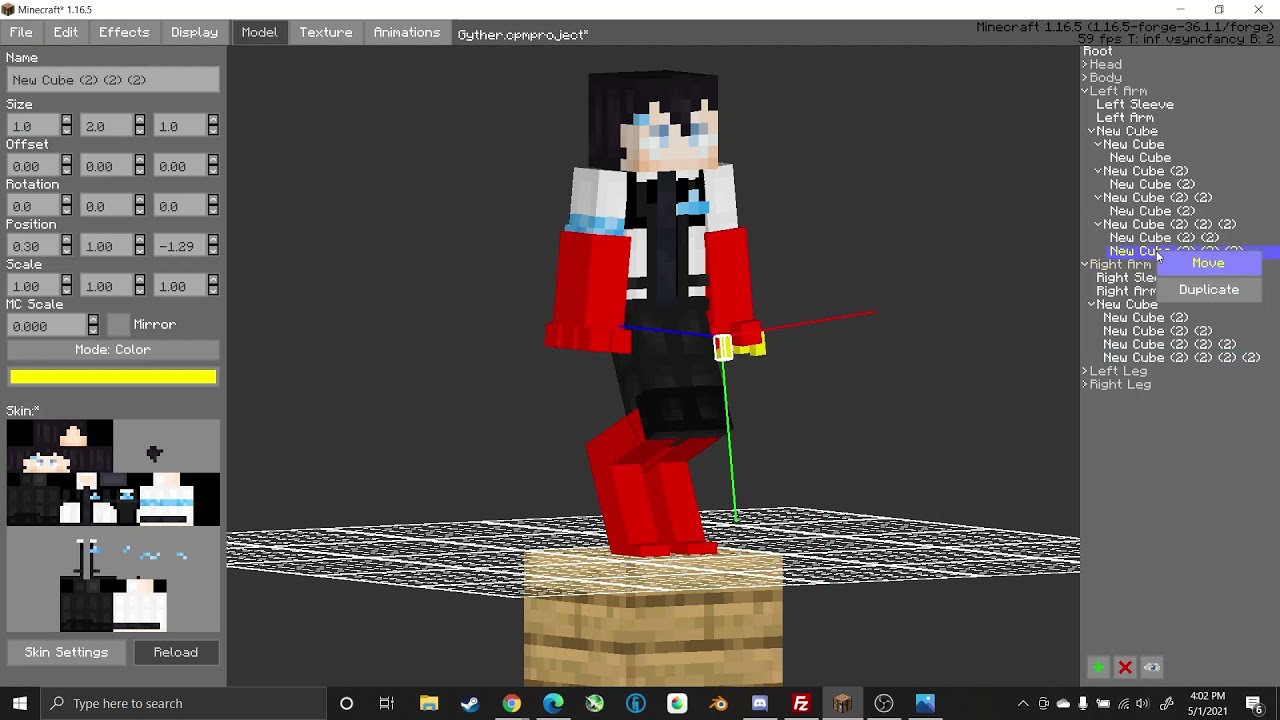Open the File menu
Image resolution: width=1280 pixels, height=720 pixels.
(21, 33)
